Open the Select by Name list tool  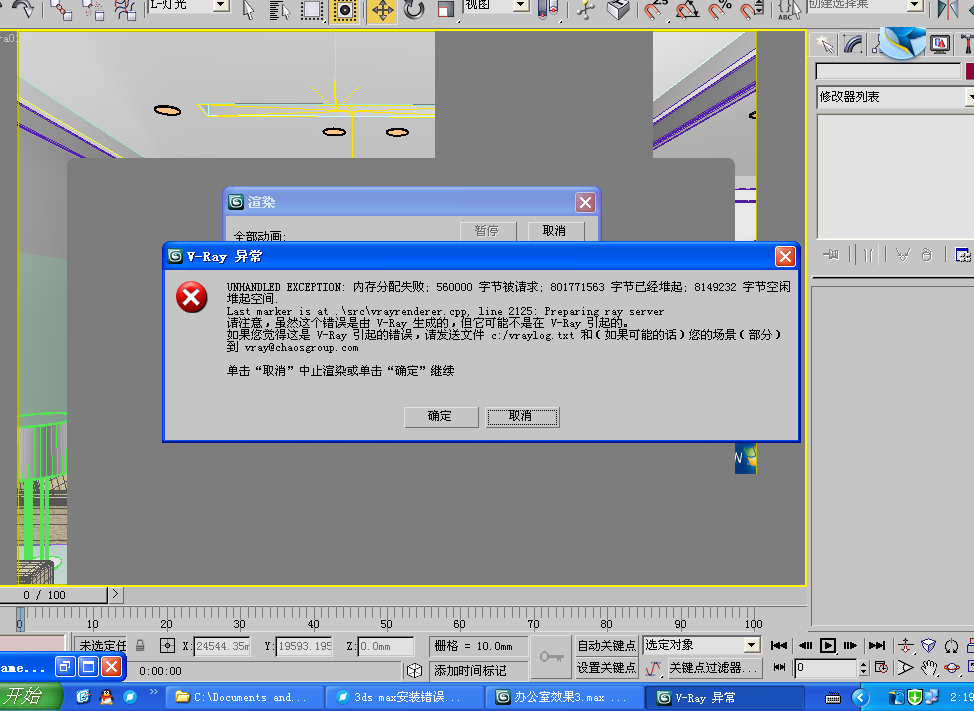click(280, 9)
